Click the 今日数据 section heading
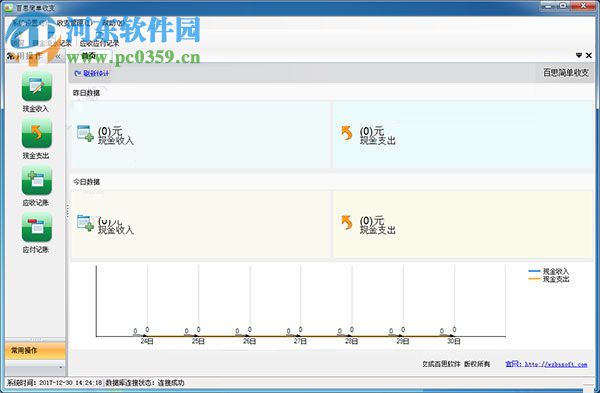This screenshot has width=600, height=393. point(86,182)
